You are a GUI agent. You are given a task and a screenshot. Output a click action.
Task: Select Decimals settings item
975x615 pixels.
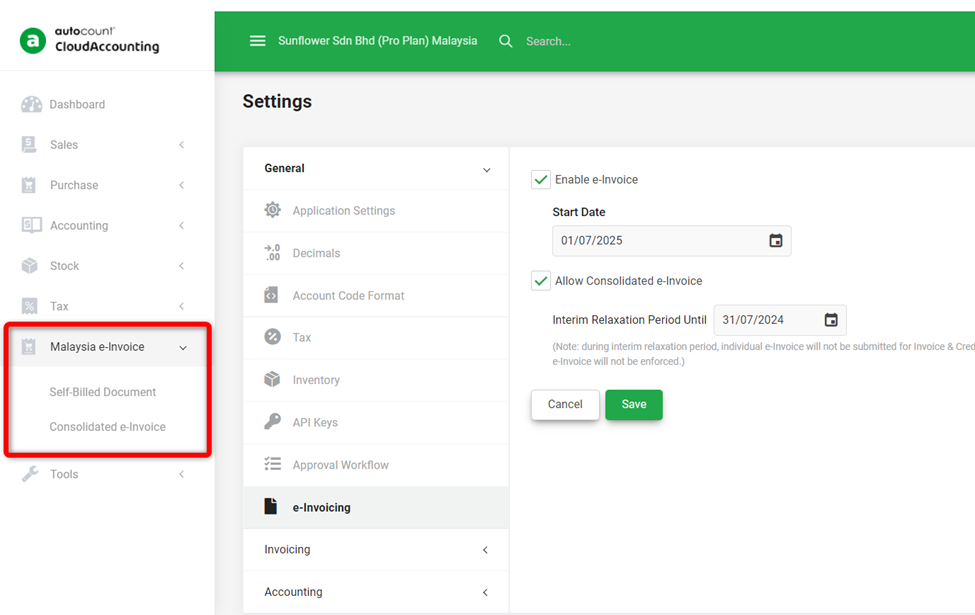(376, 253)
